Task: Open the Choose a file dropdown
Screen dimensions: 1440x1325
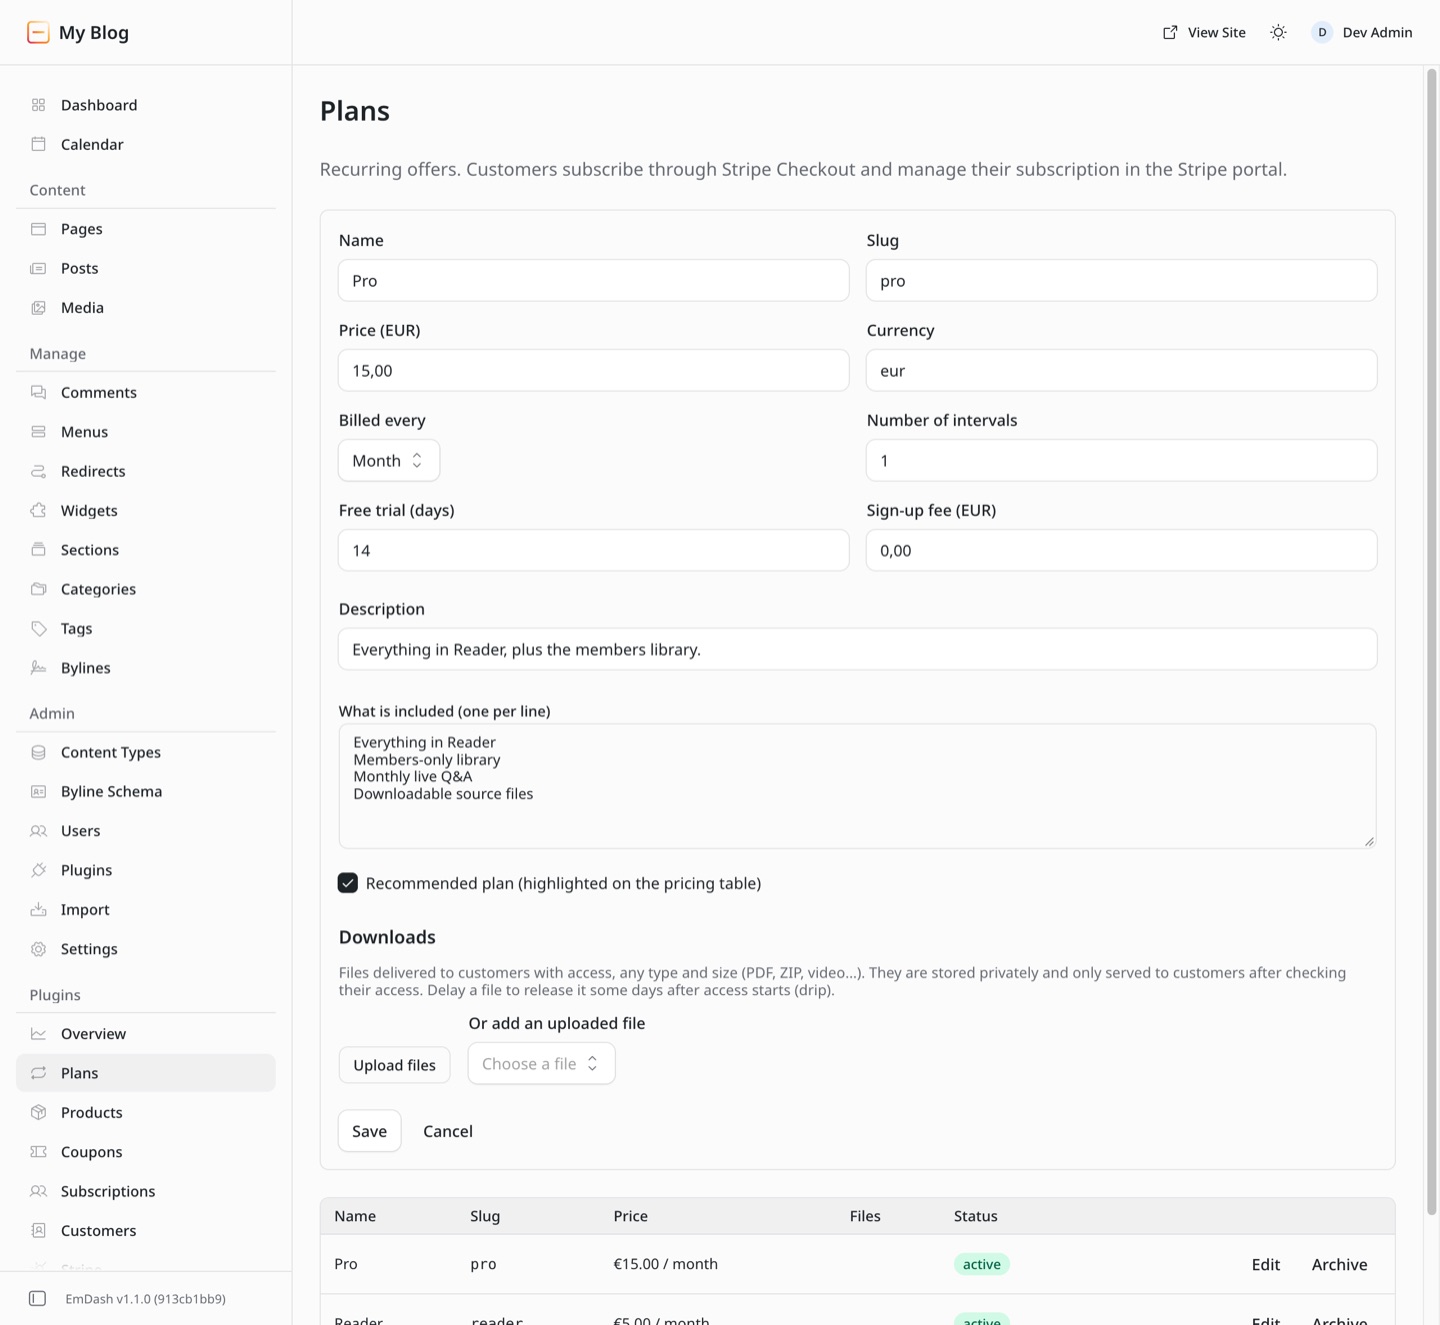Action: (x=541, y=1064)
